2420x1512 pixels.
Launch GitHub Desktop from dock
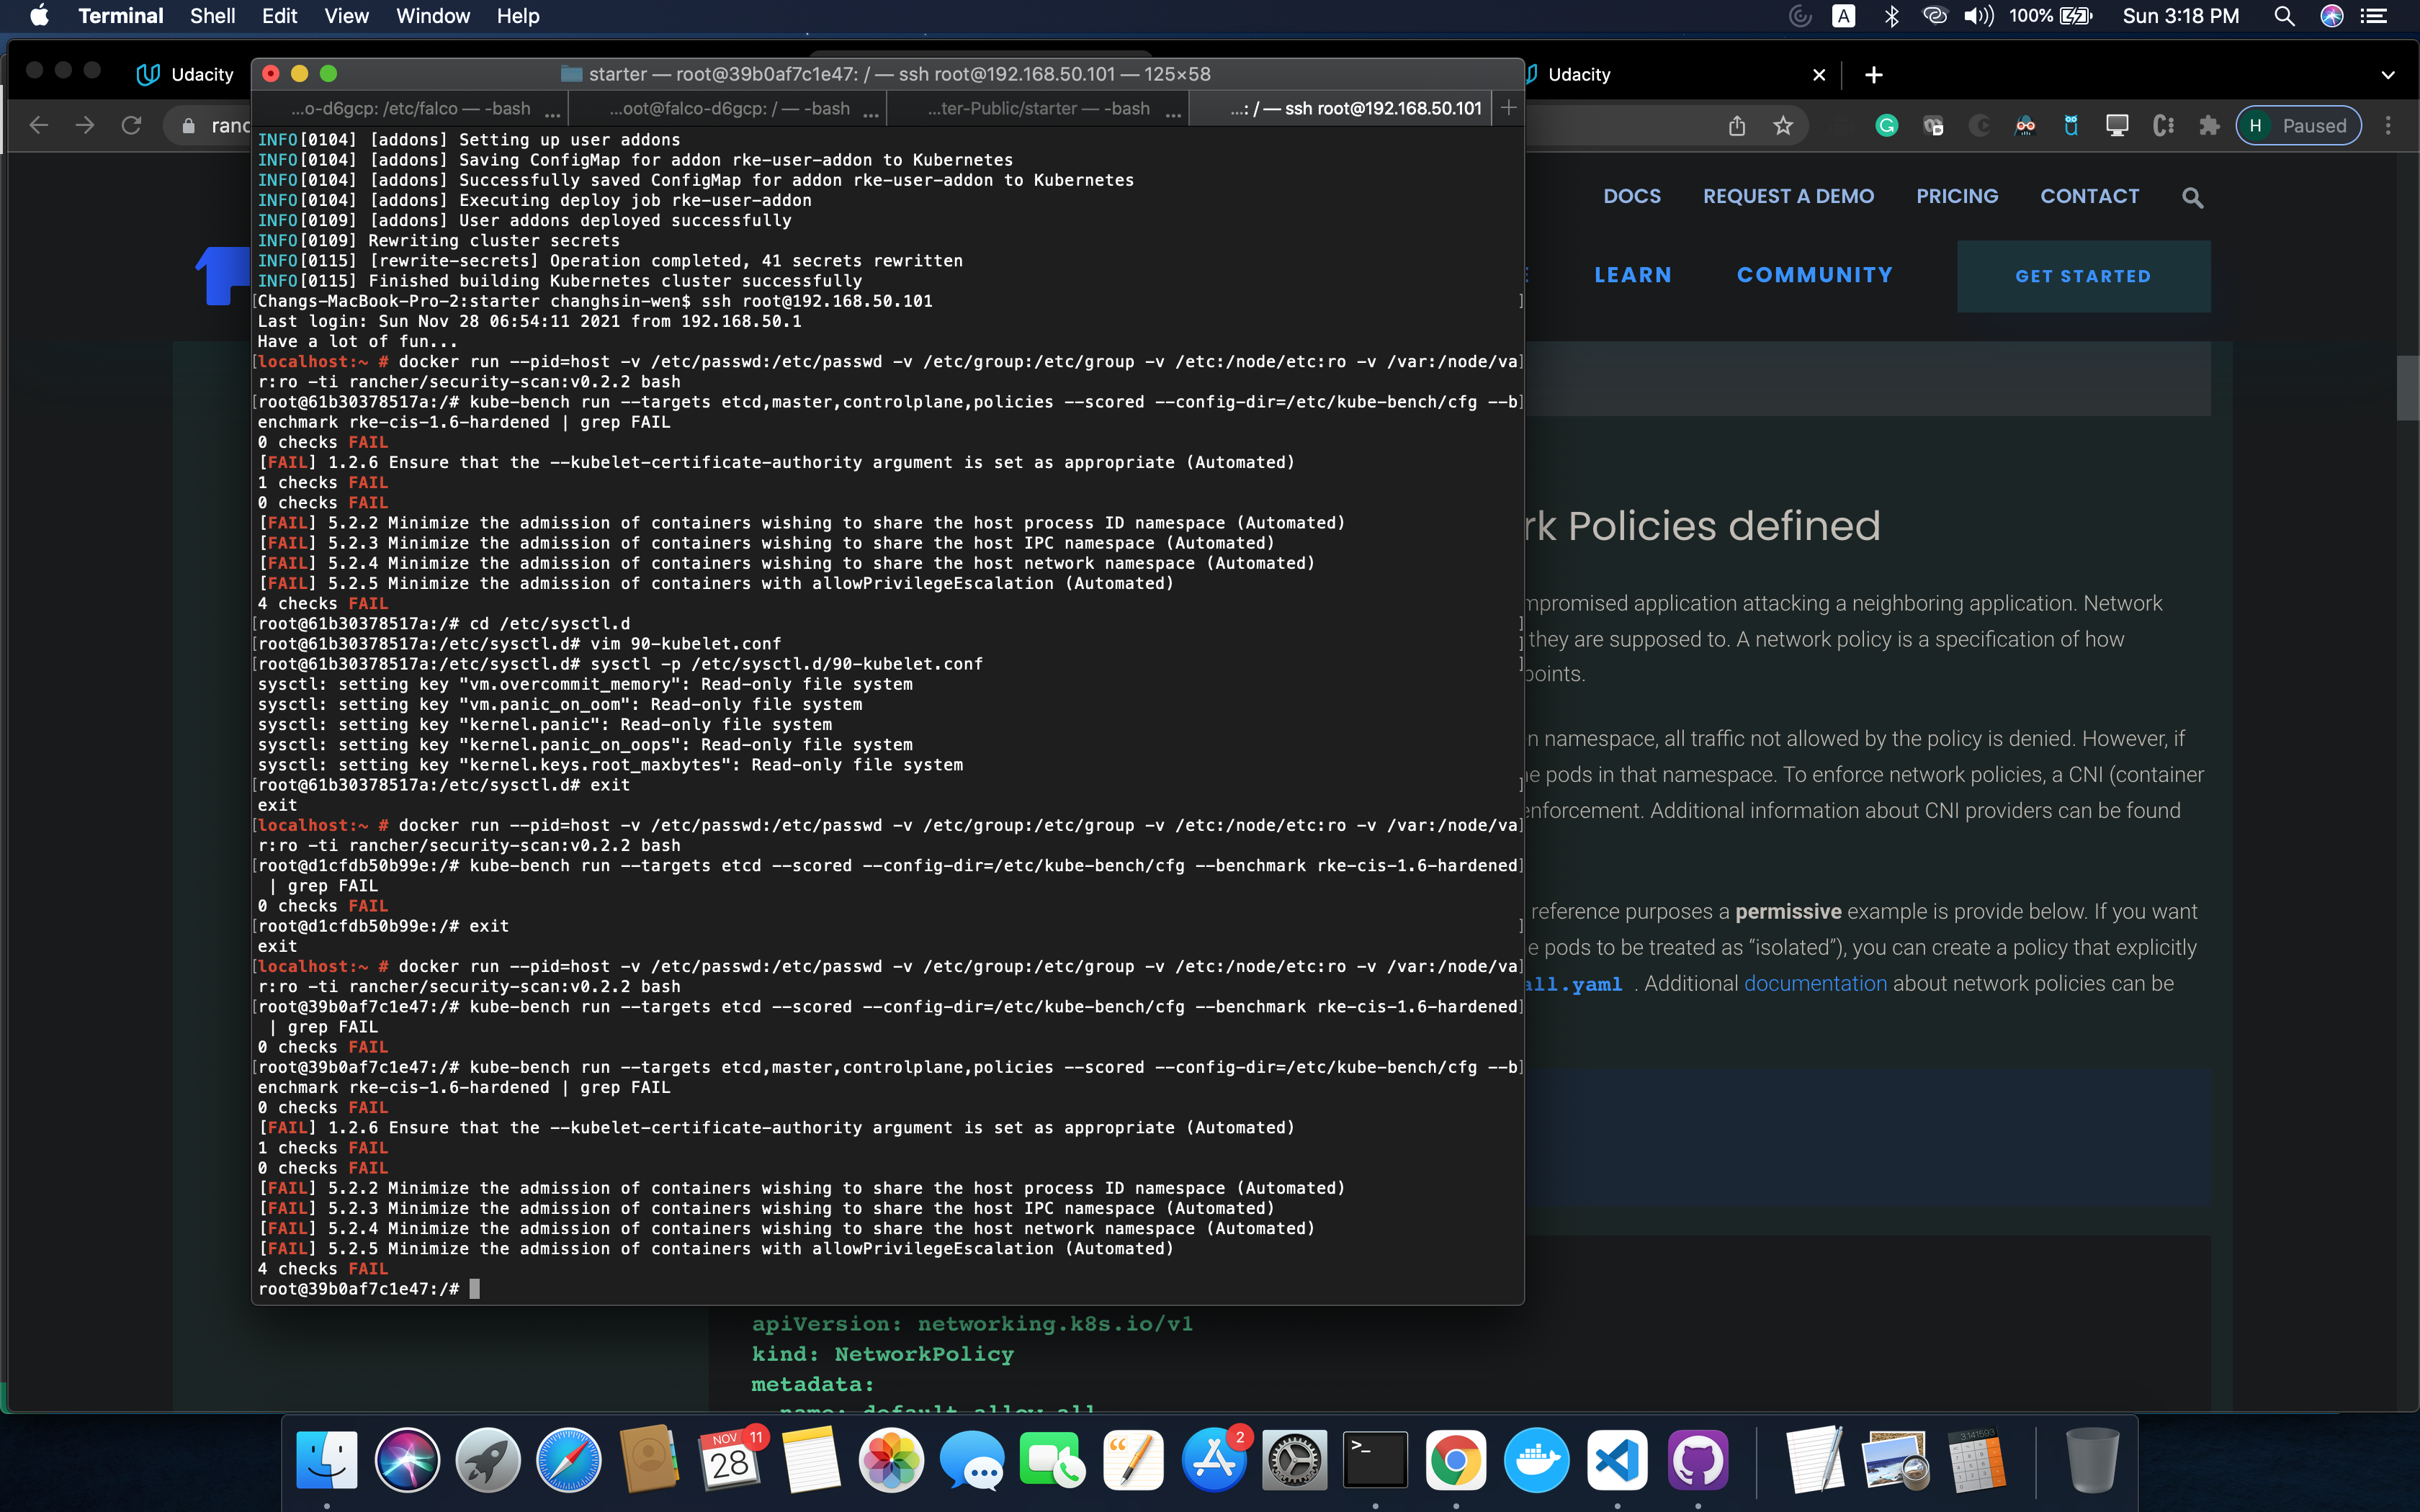pos(1697,1461)
